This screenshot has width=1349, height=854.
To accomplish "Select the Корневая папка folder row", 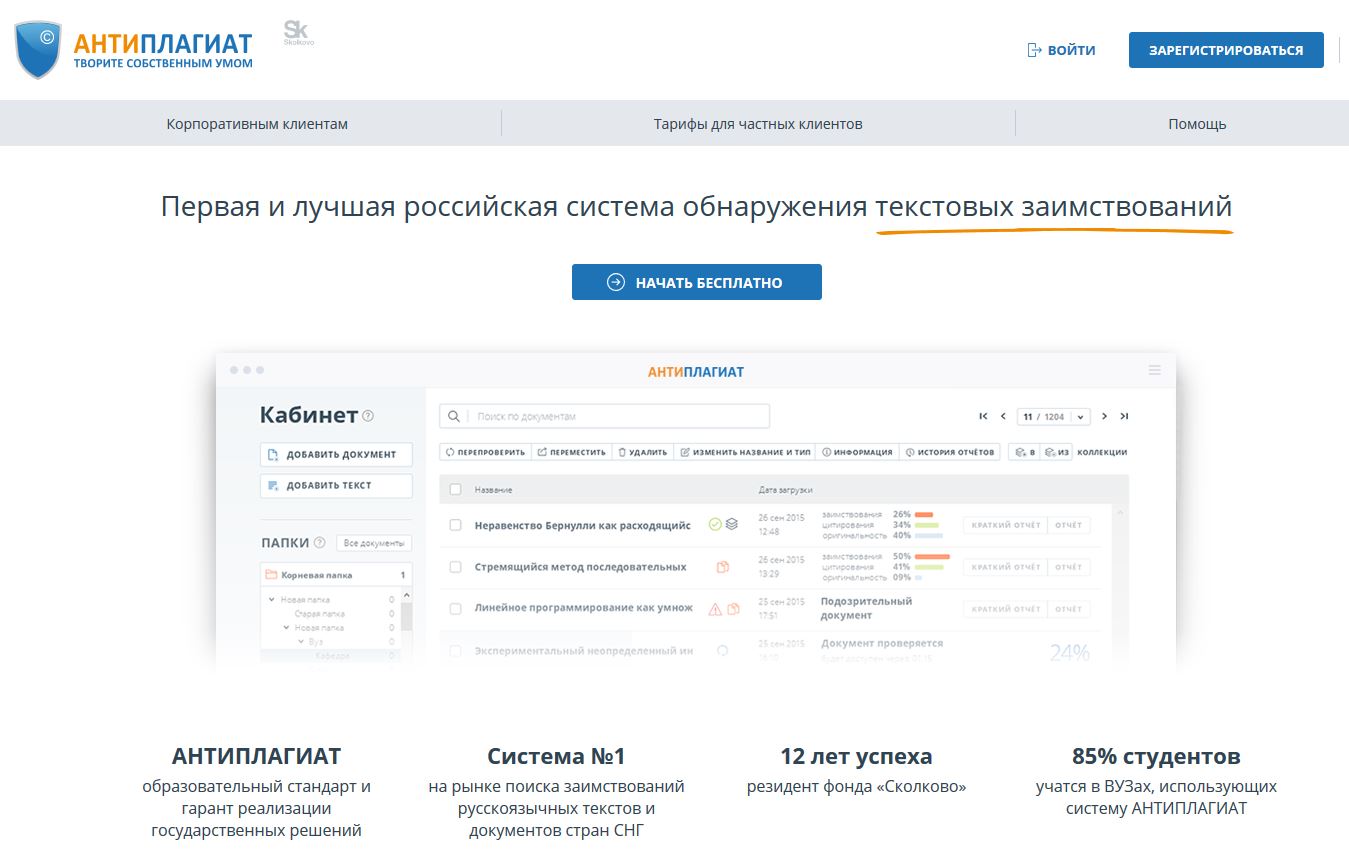I will click(x=335, y=575).
